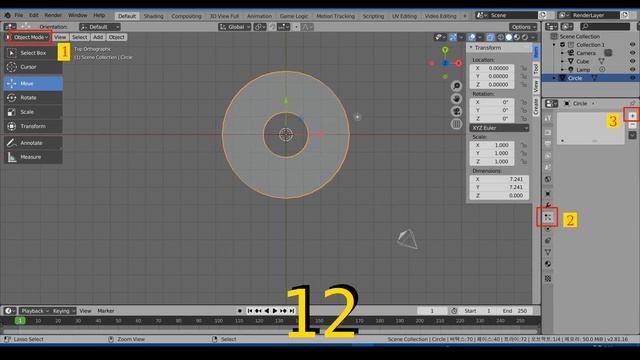Open the Texture properties tab
The image size is (640, 360).
[548, 278]
